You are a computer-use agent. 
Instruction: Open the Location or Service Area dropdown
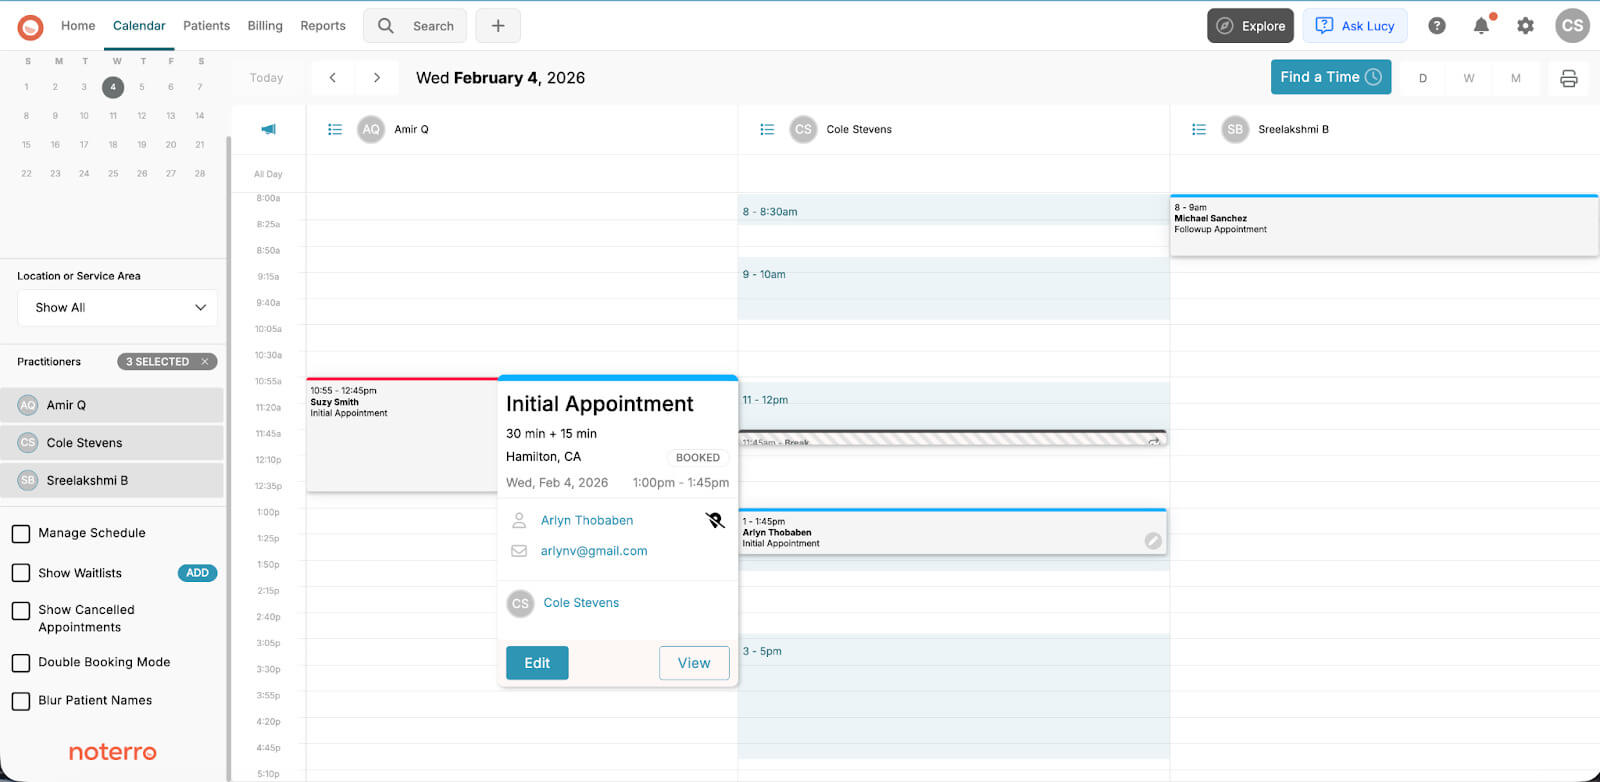(116, 307)
